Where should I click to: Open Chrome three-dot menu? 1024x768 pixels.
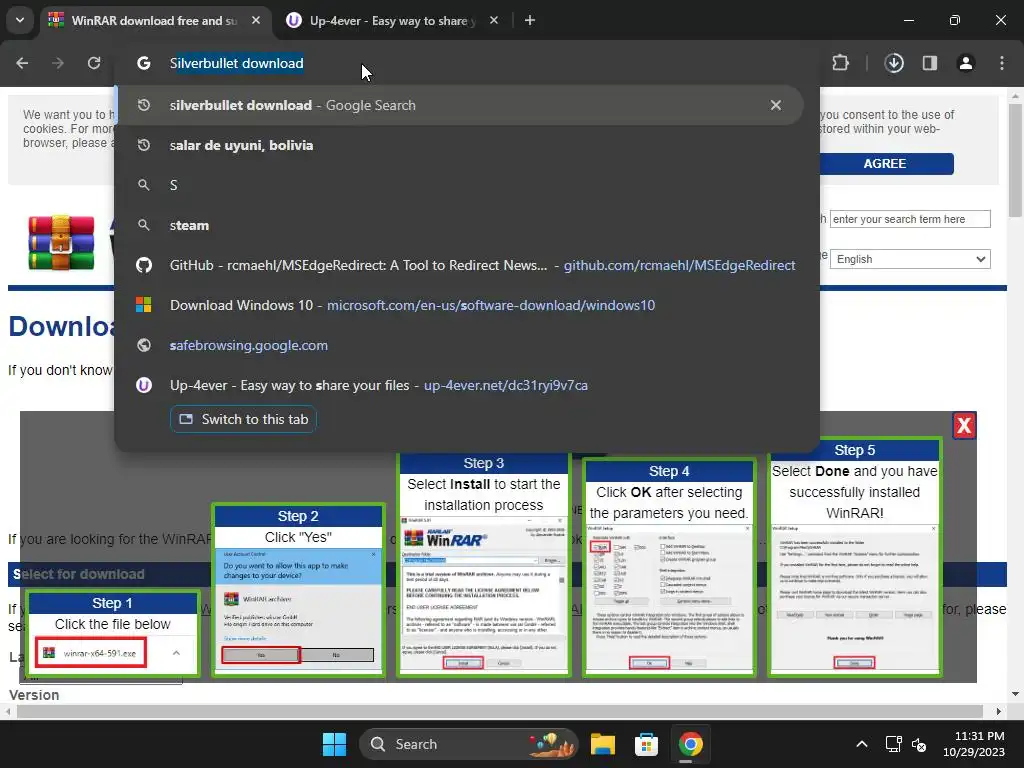(x=1002, y=63)
